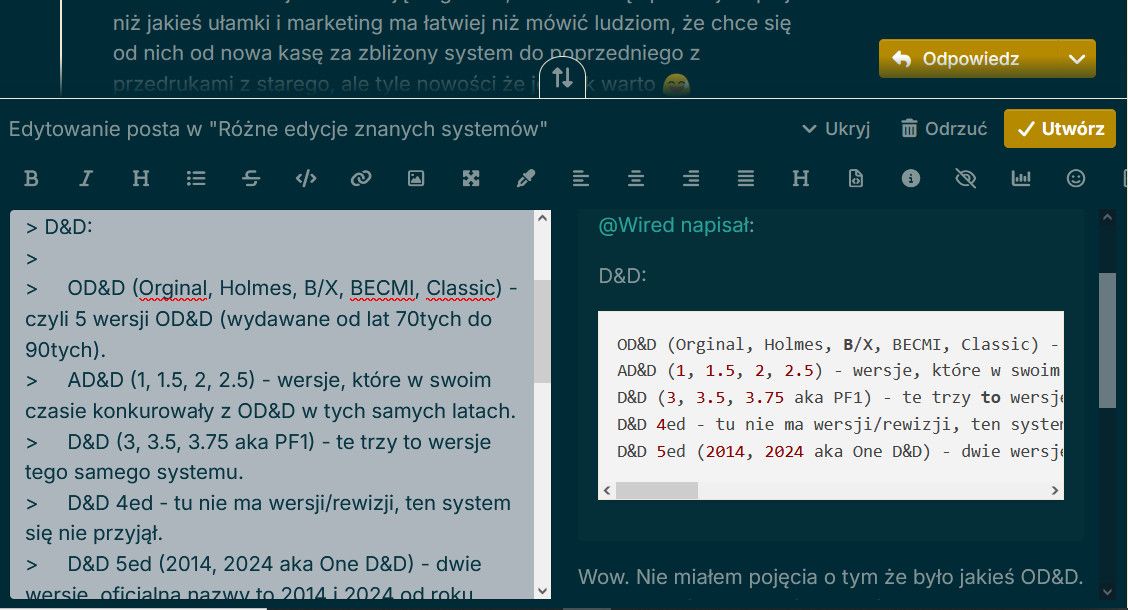
Task: Insert a bulleted list
Action: tap(196, 178)
